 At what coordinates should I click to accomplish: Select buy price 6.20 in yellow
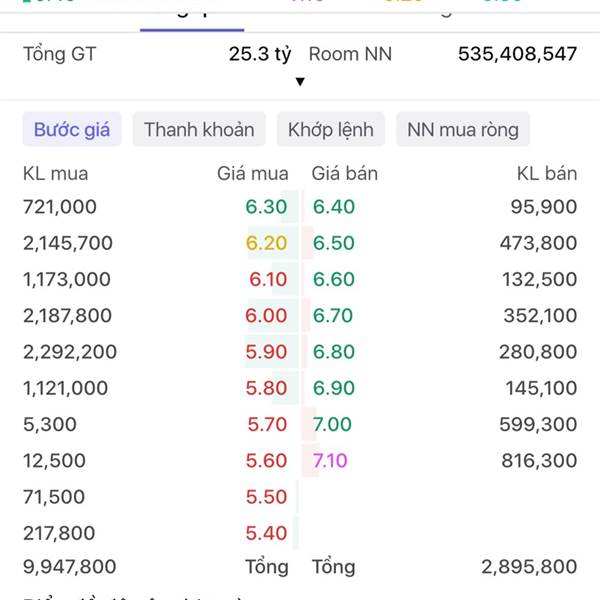click(266, 243)
